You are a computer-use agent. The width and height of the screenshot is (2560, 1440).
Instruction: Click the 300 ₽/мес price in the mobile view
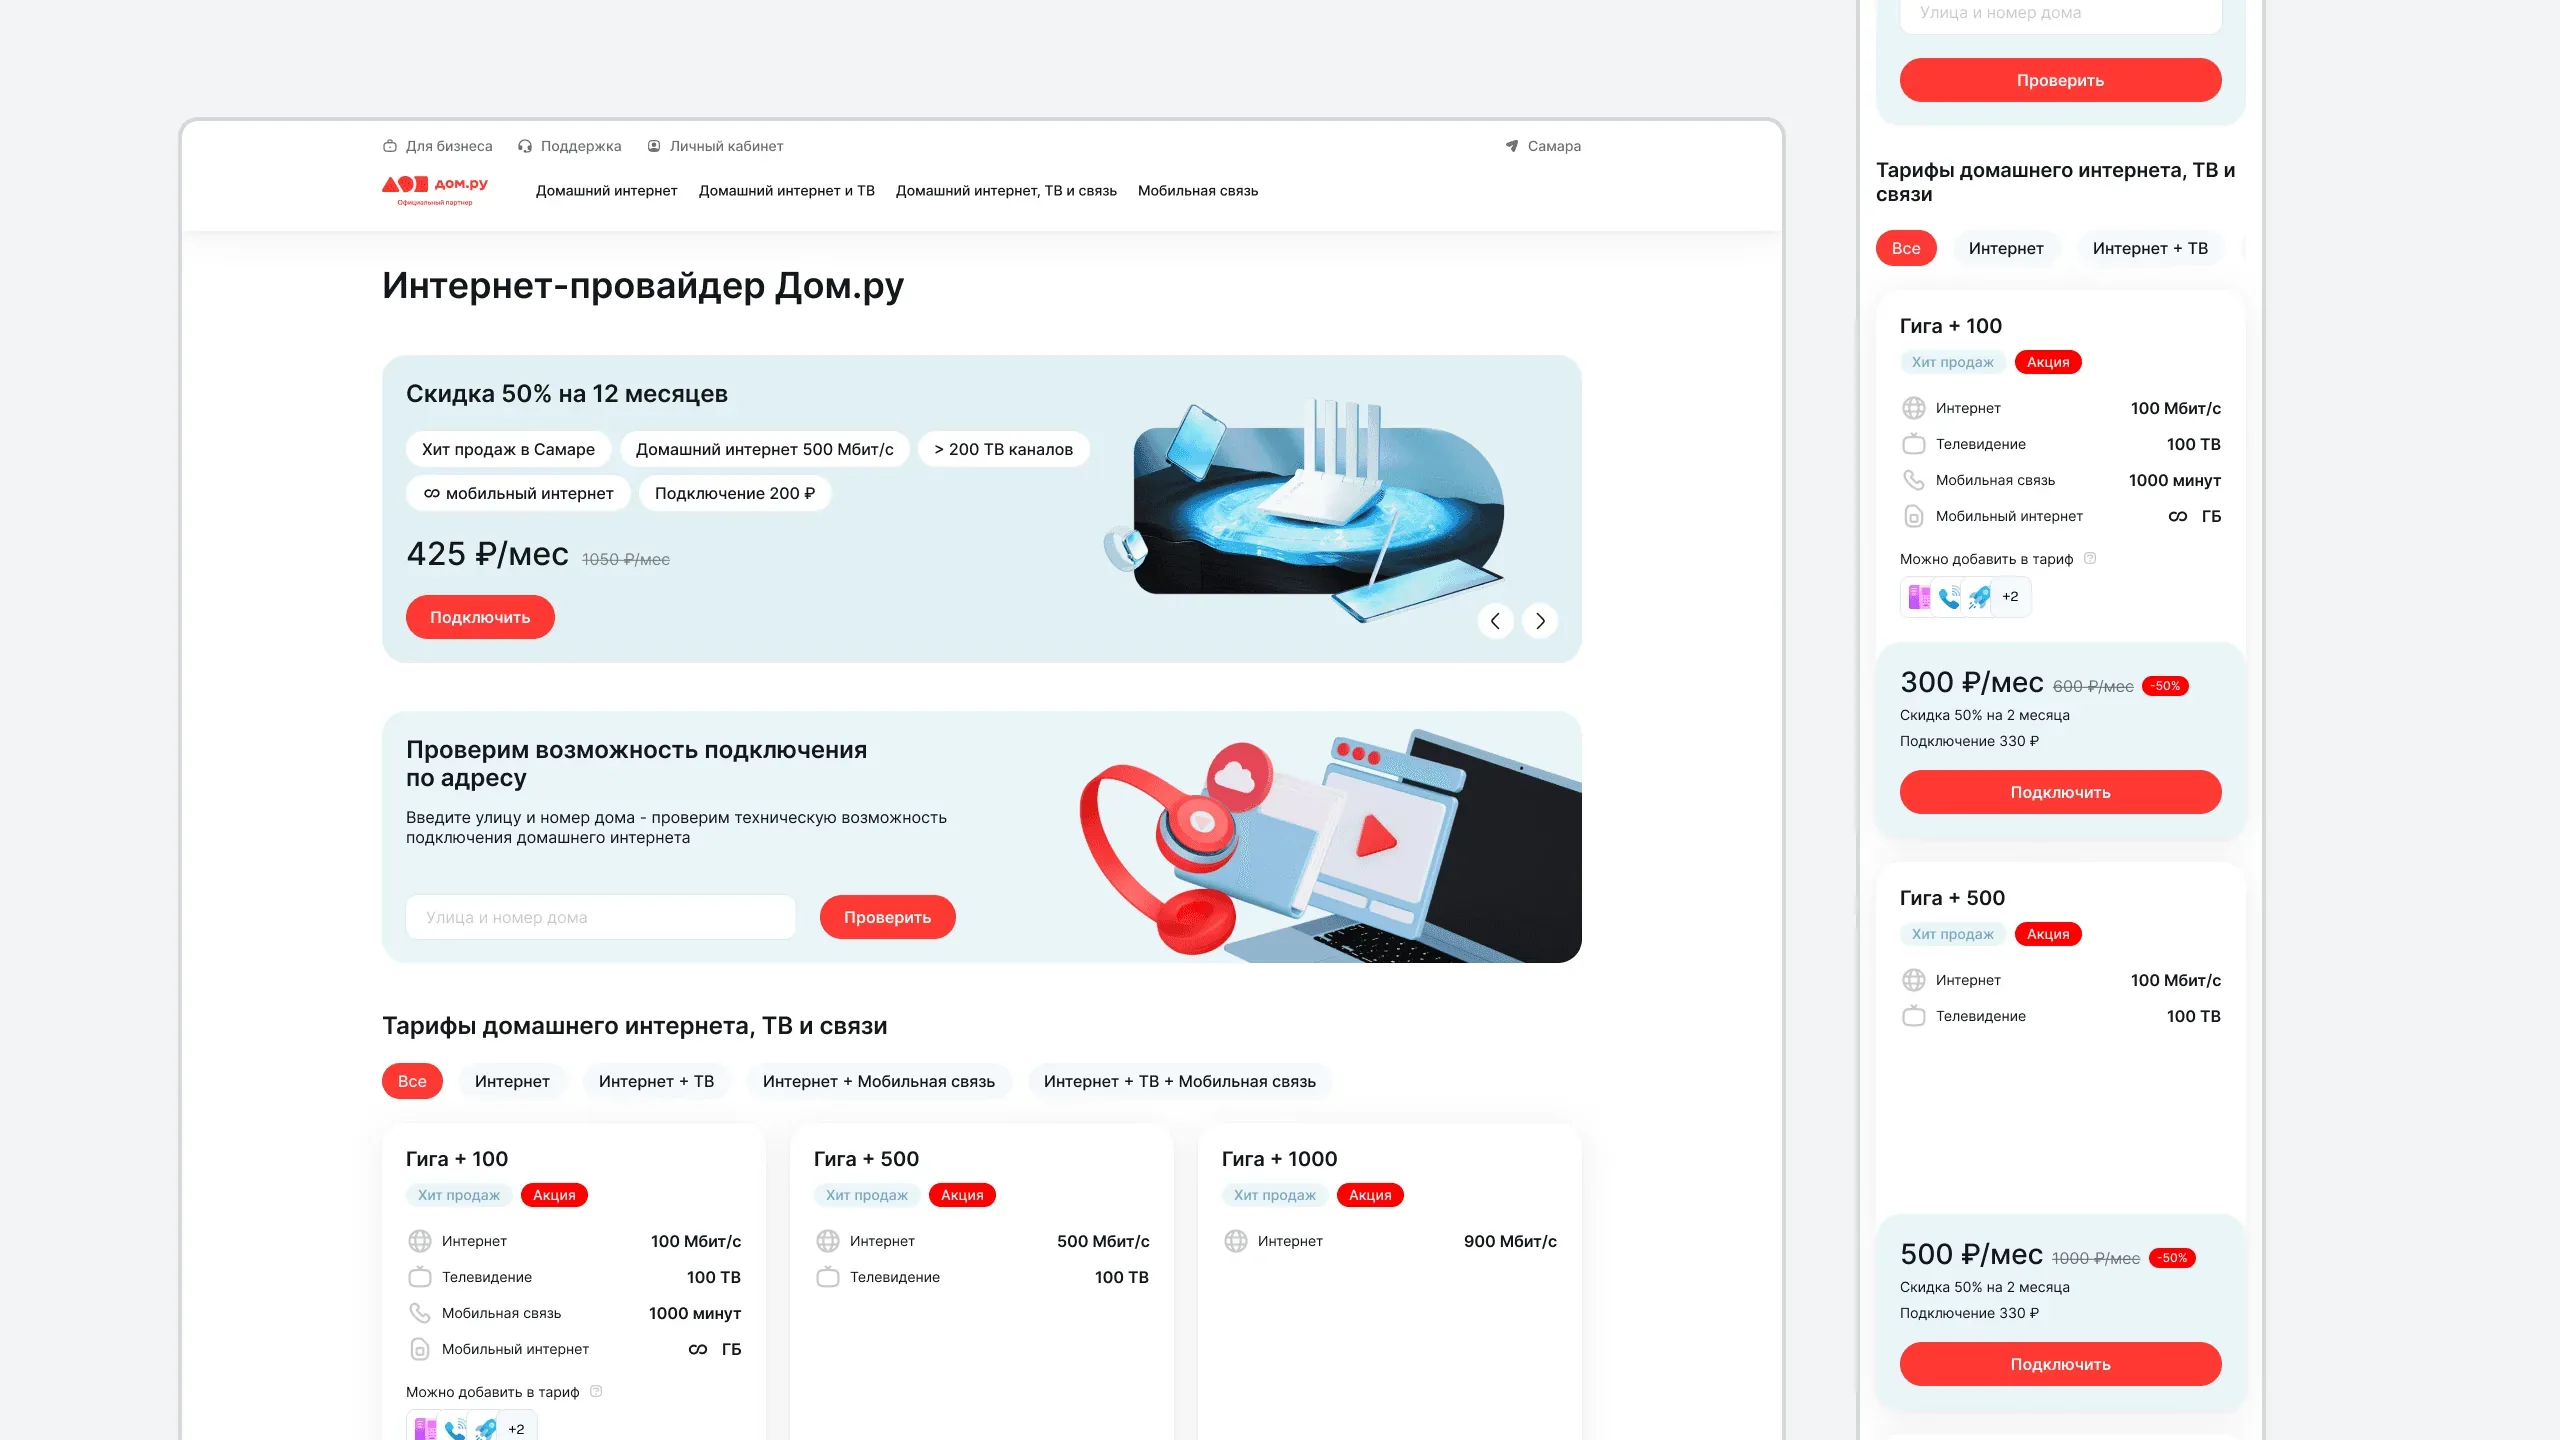[x=1971, y=682]
